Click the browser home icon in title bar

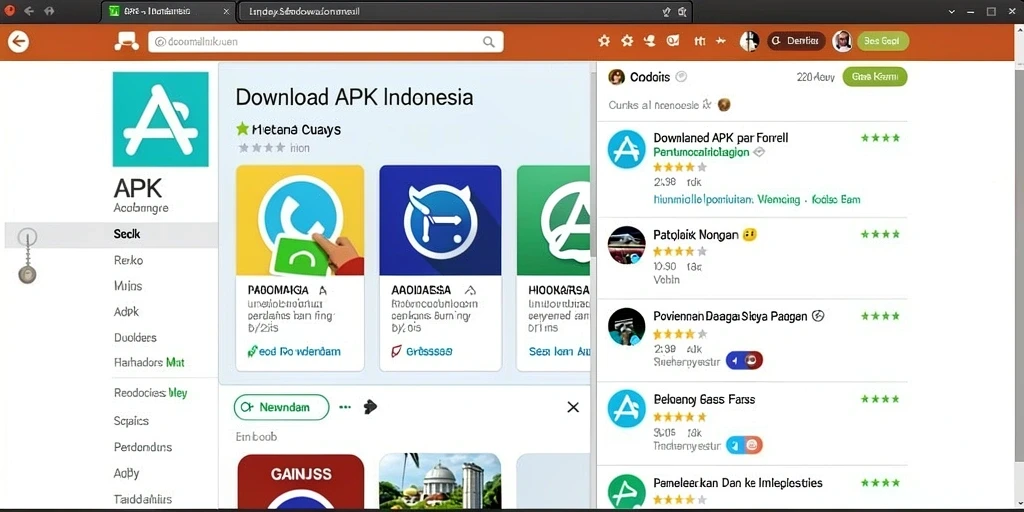click(x=50, y=11)
